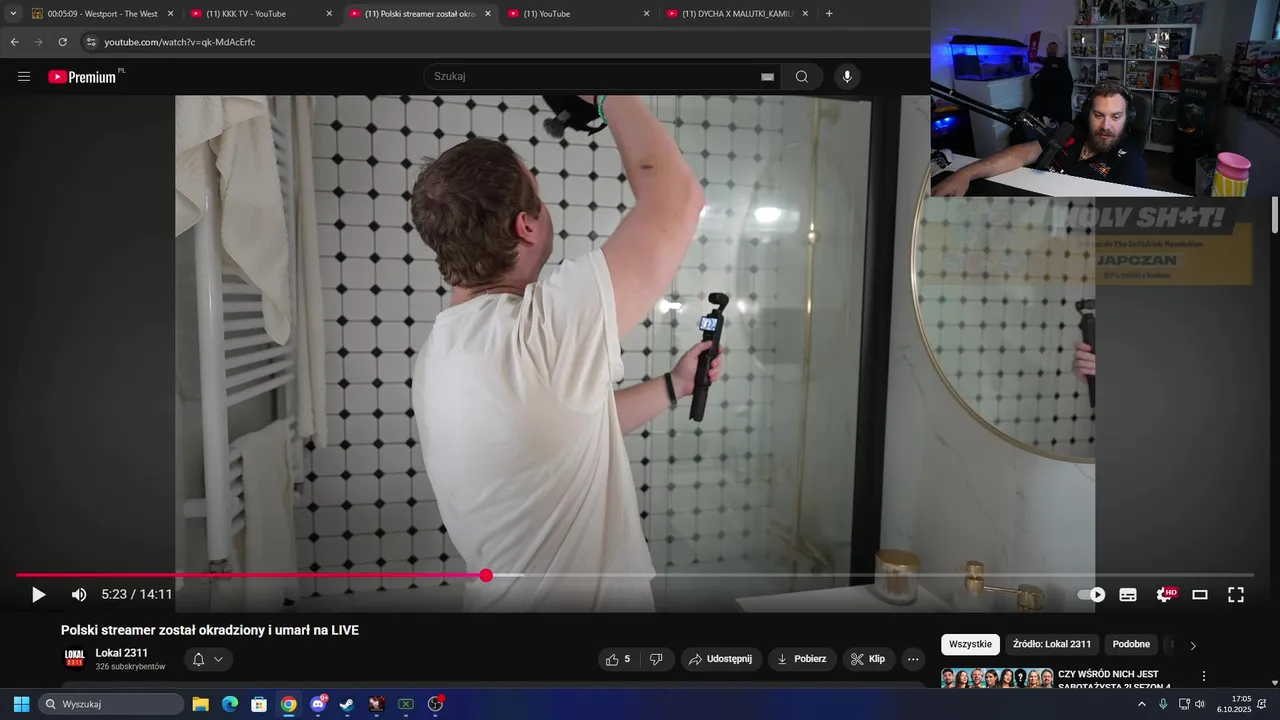Viewport: 1280px width, 720px height.
Task: Click the taskbar Wyszukaj search box
Action: (x=111, y=704)
